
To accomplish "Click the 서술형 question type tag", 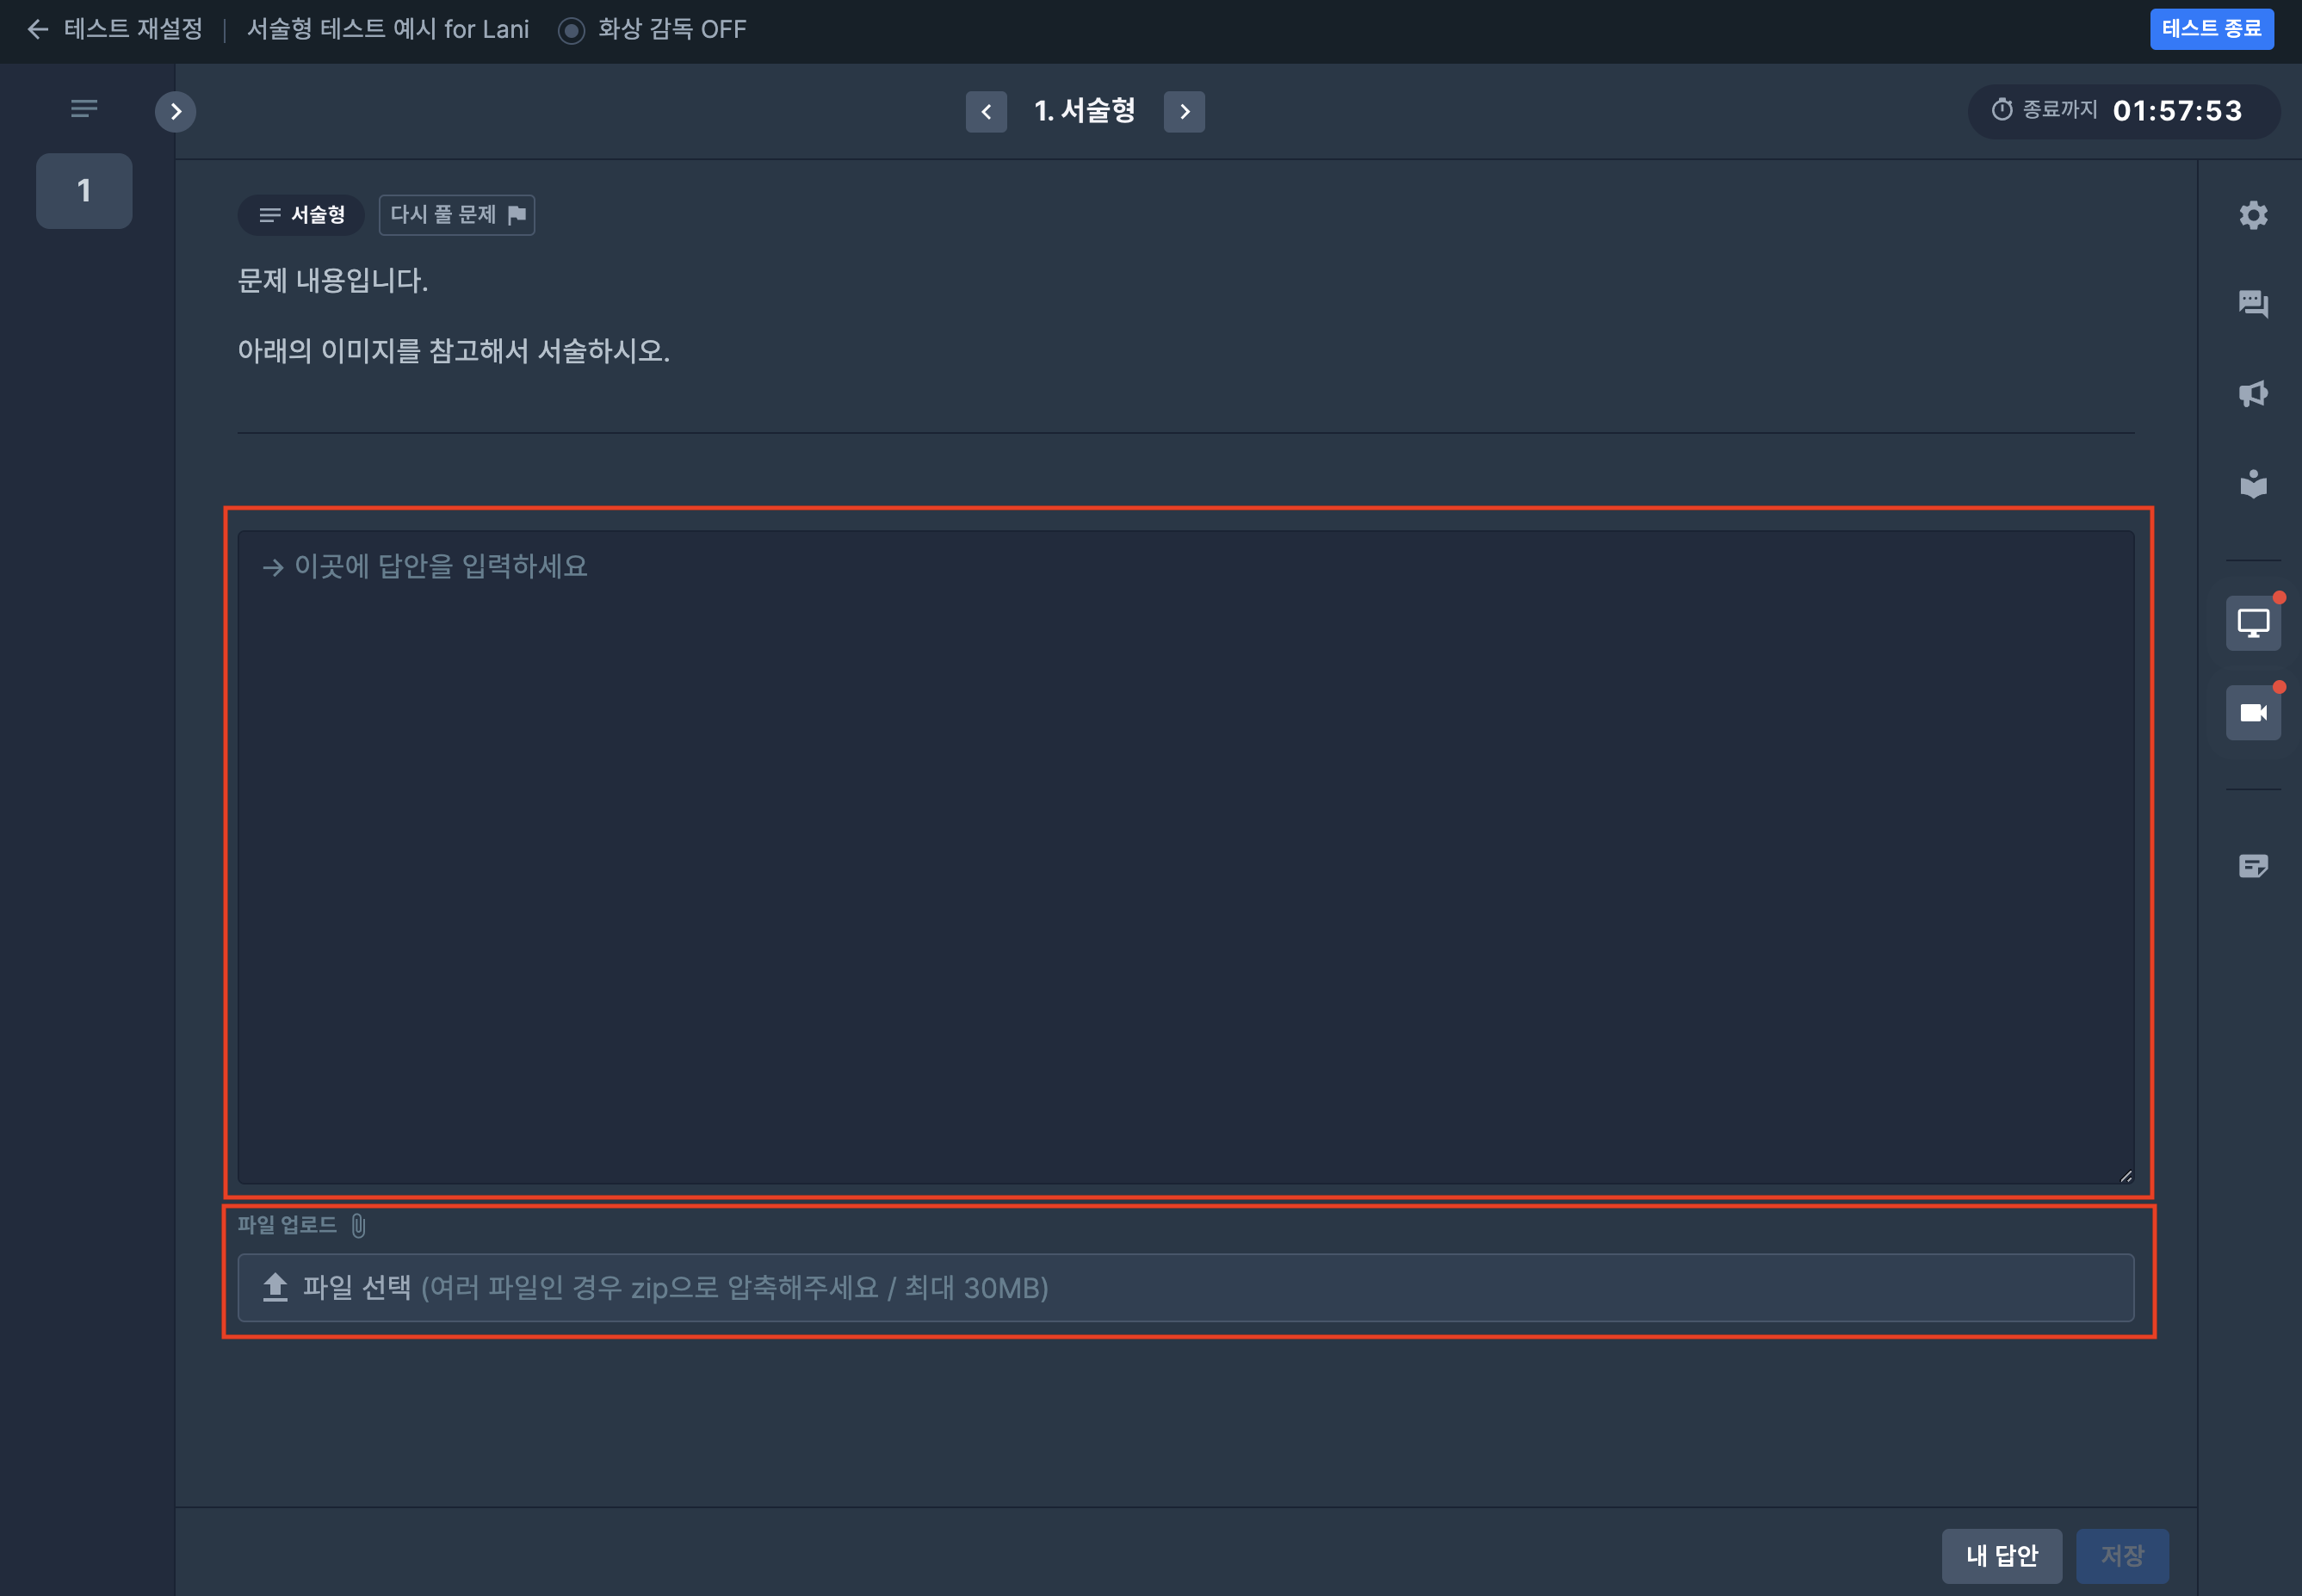I will tap(301, 215).
